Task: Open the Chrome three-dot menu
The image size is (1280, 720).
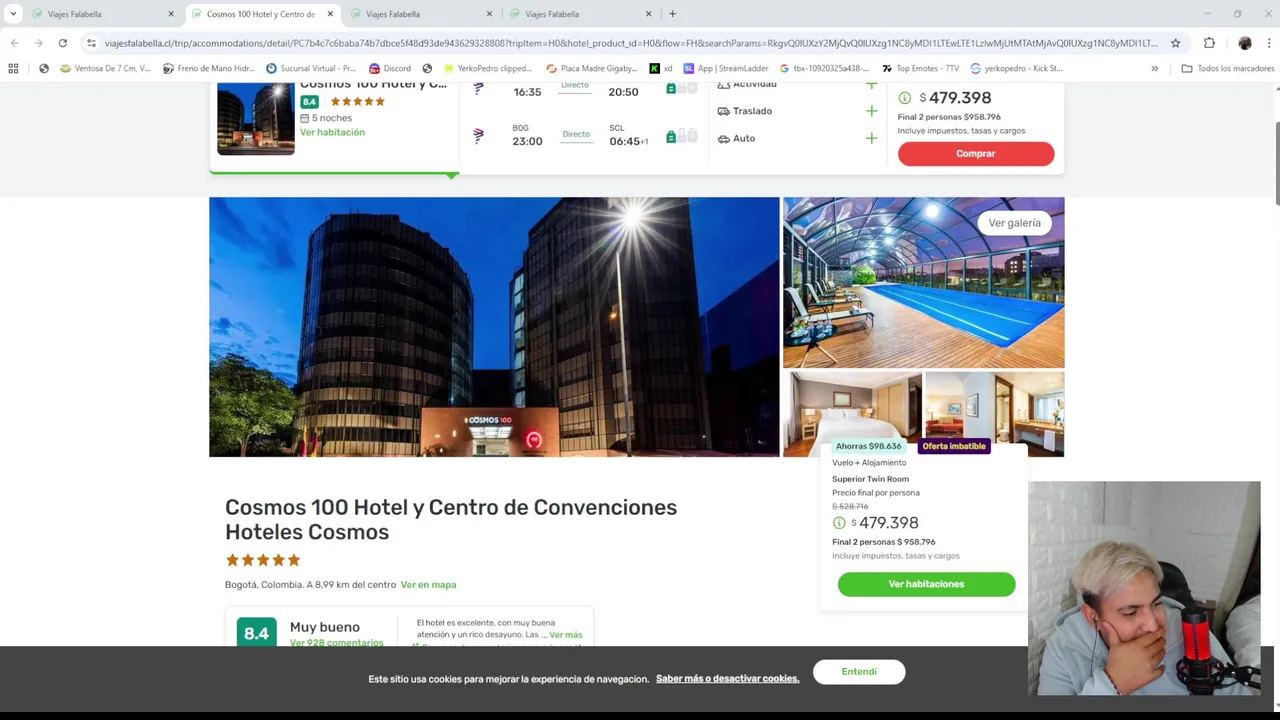Action: click(x=1269, y=43)
